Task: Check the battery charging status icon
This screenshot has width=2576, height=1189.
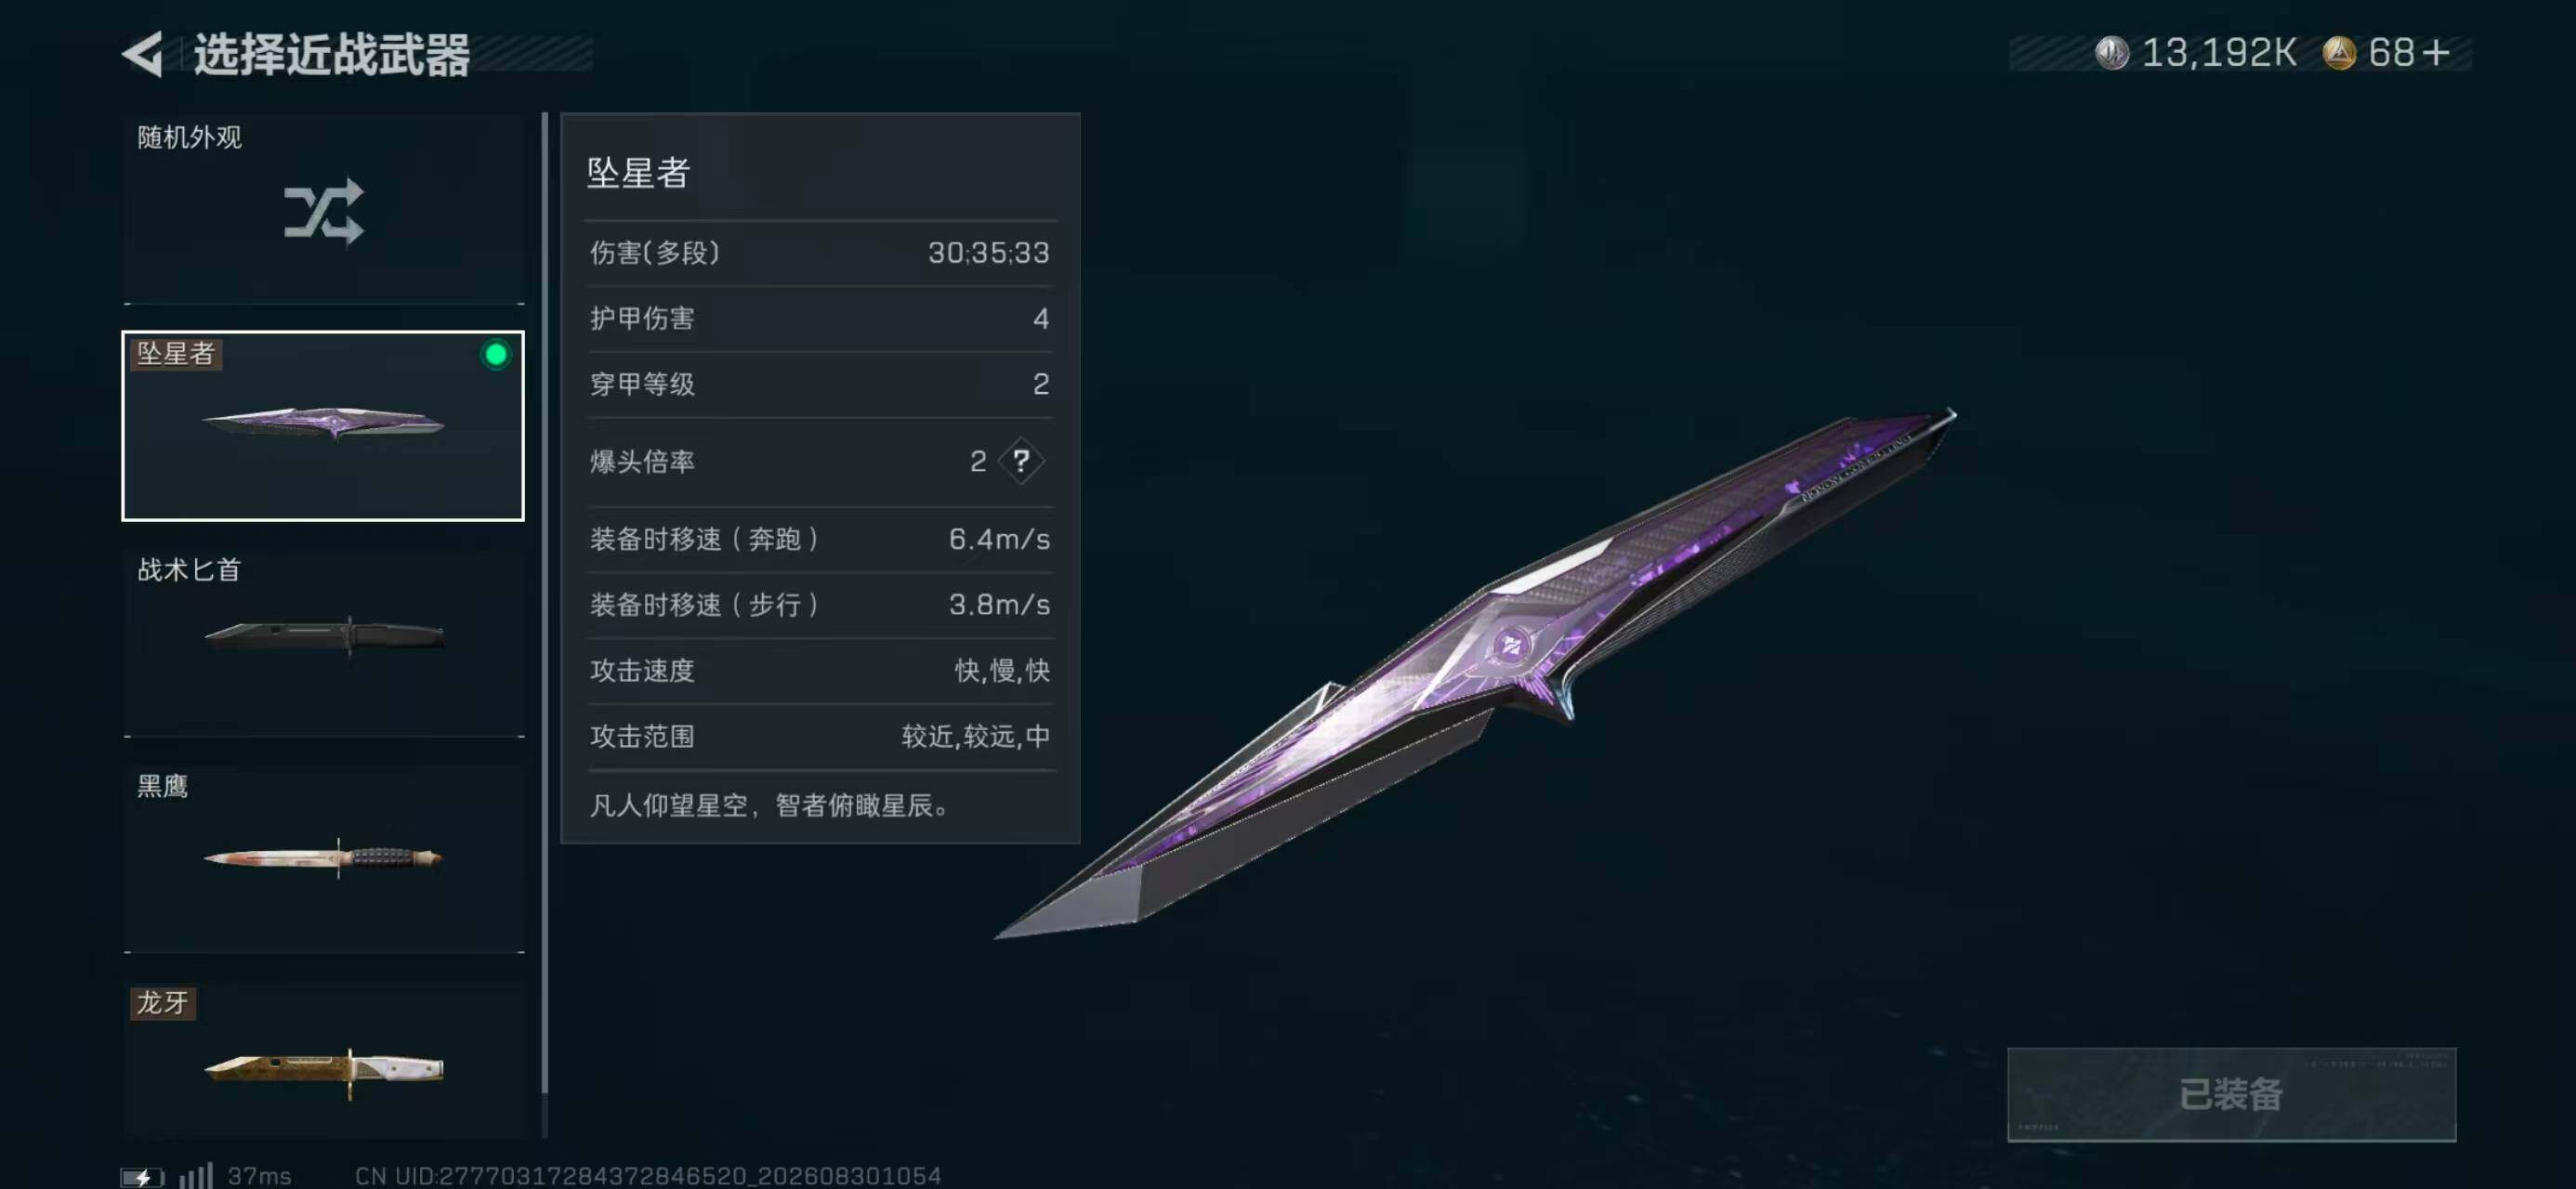Action: (142, 1176)
